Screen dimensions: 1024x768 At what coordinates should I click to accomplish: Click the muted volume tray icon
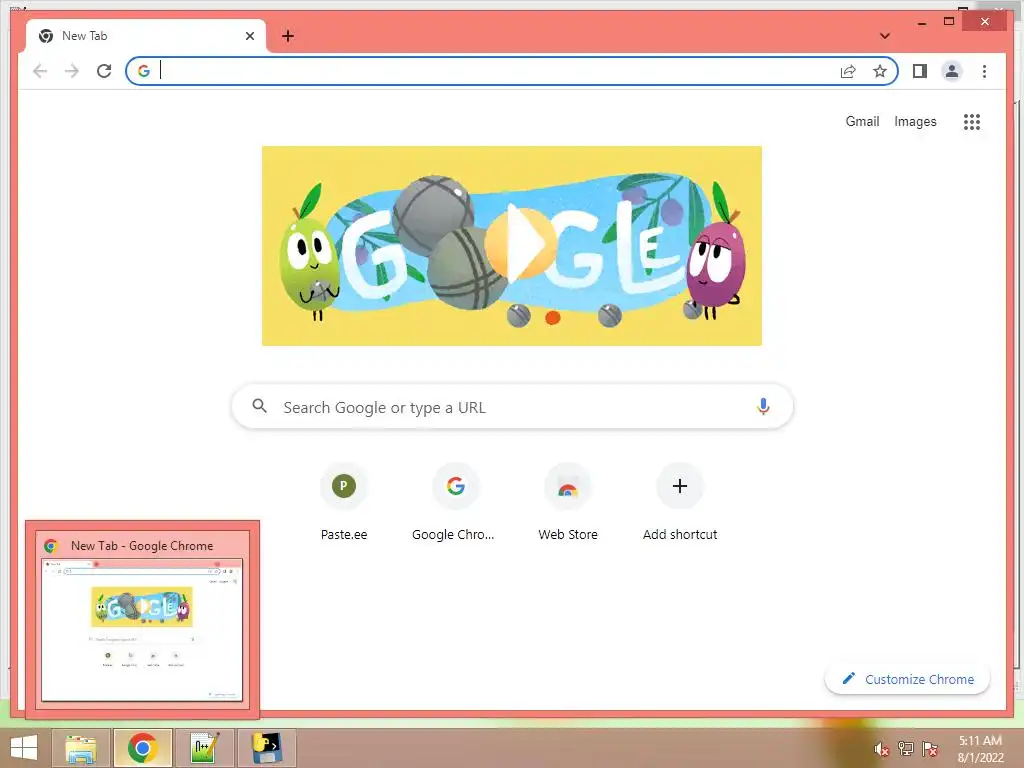pos(881,749)
